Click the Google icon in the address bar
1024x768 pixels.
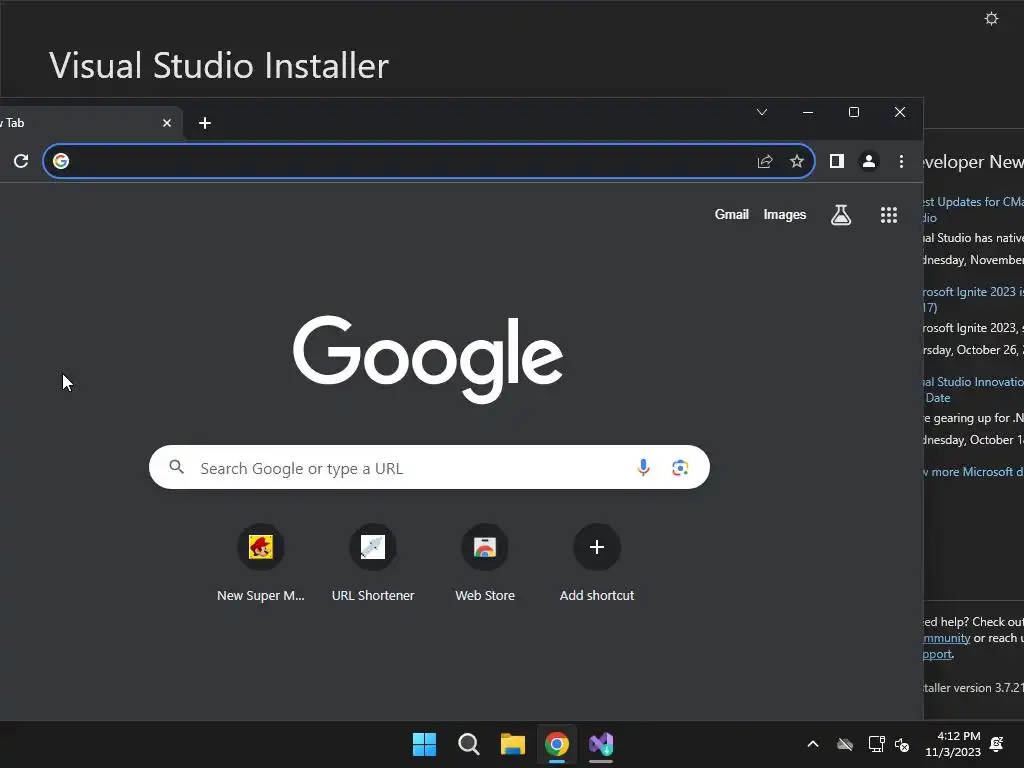pyautogui.click(x=61, y=161)
